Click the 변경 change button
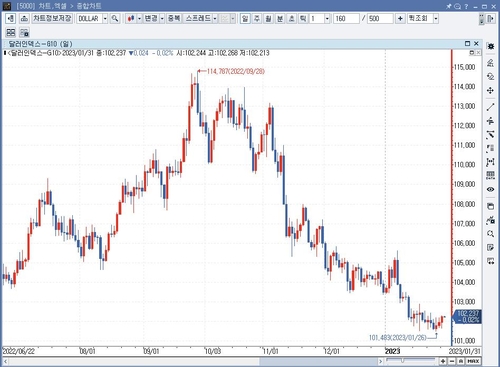The height and width of the screenshot is (367, 500). 151,18
